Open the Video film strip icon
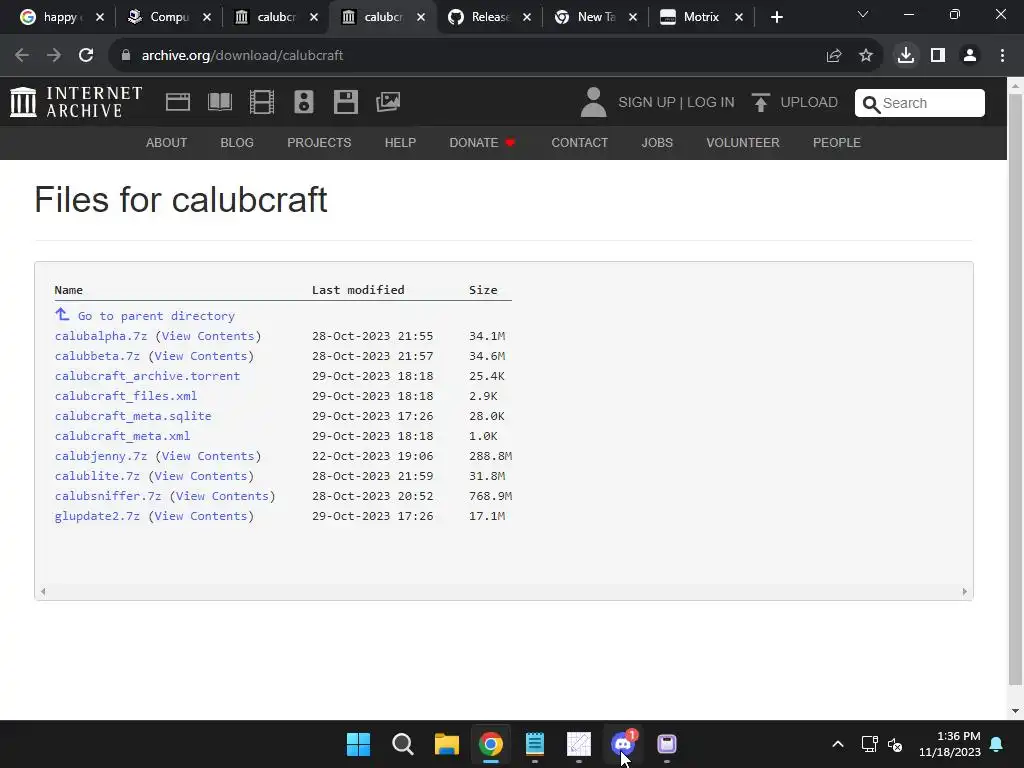This screenshot has width=1024, height=768. point(262,102)
